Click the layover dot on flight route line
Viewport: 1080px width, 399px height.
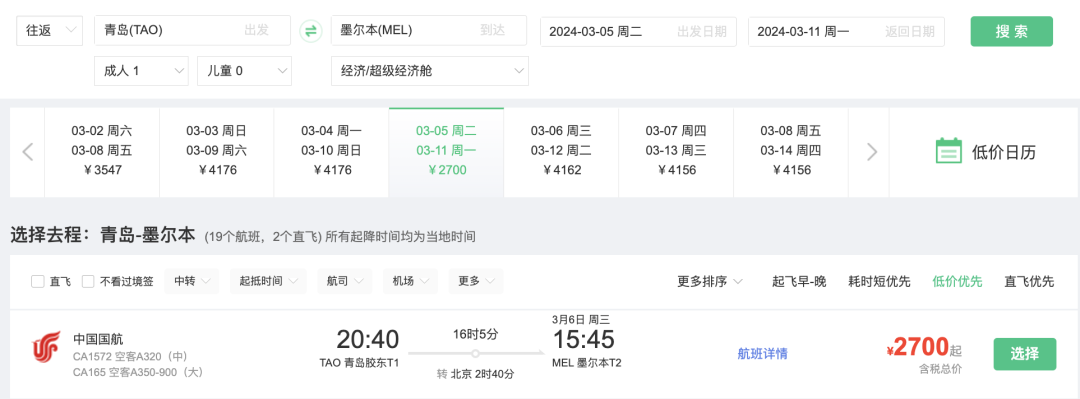click(x=475, y=353)
